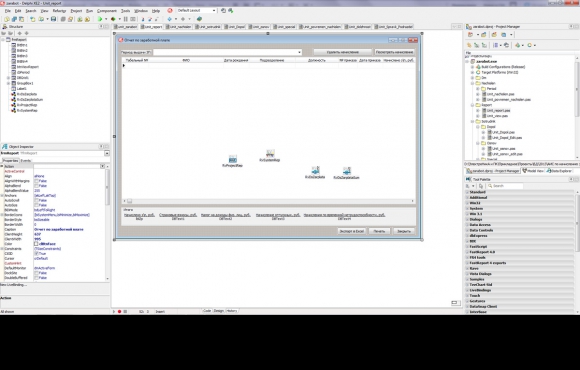Click the Save floppy disk toolbar icon
Screen dimensions: 580x370
pos(54,19)
